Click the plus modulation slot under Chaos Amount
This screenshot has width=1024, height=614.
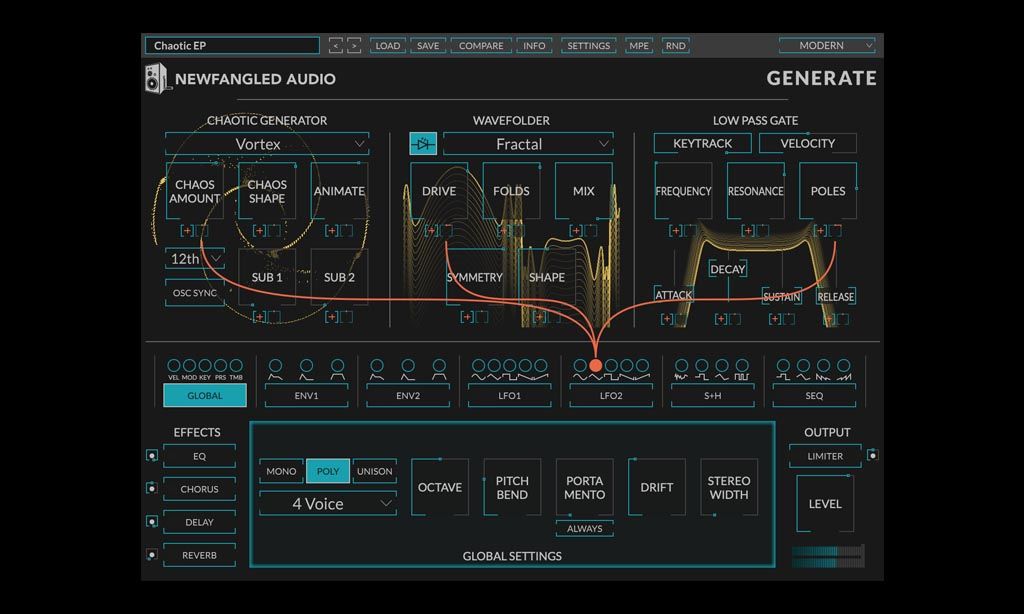187,231
